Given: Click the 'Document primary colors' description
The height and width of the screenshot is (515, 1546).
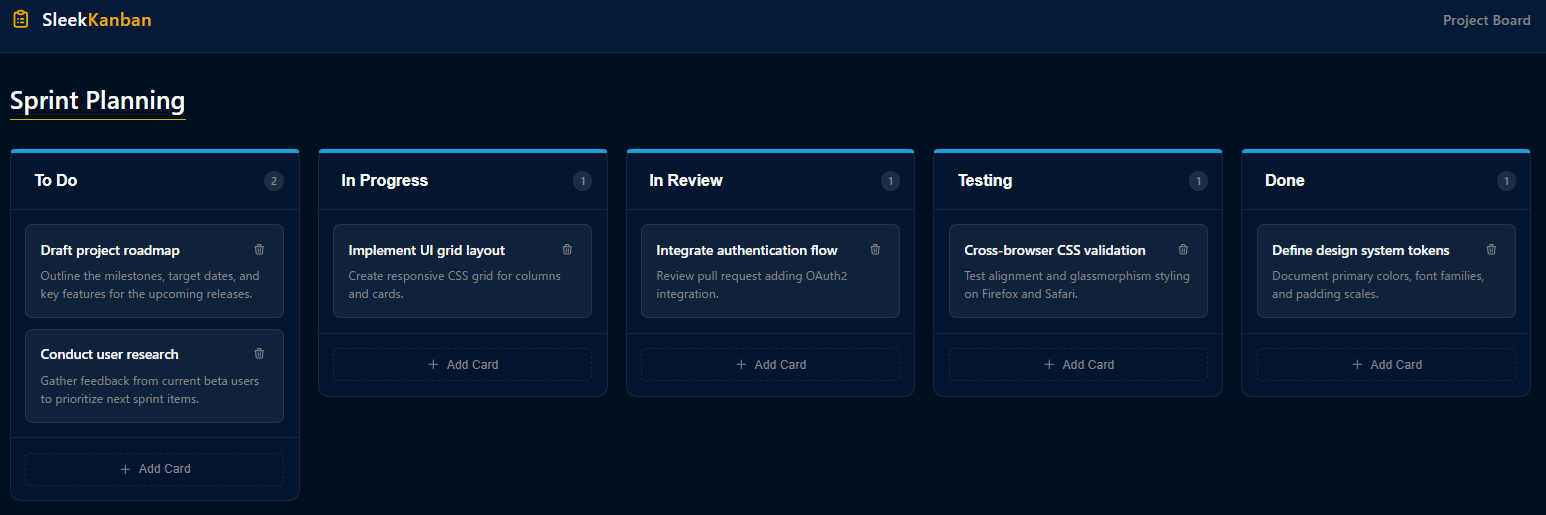Looking at the screenshot, I should [x=1378, y=285].
